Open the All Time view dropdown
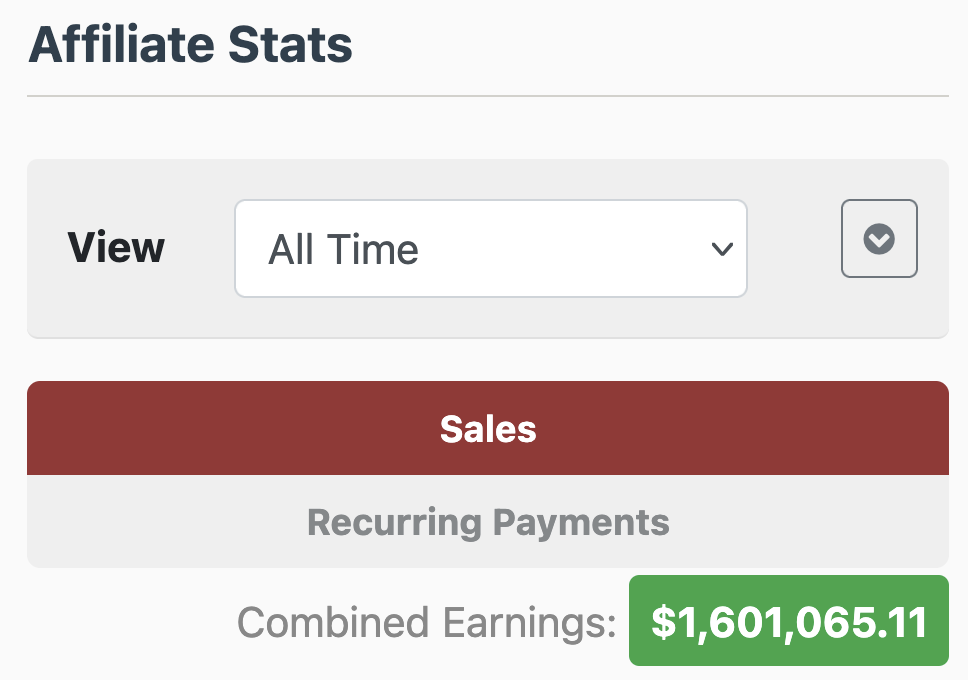 (490, 249)
